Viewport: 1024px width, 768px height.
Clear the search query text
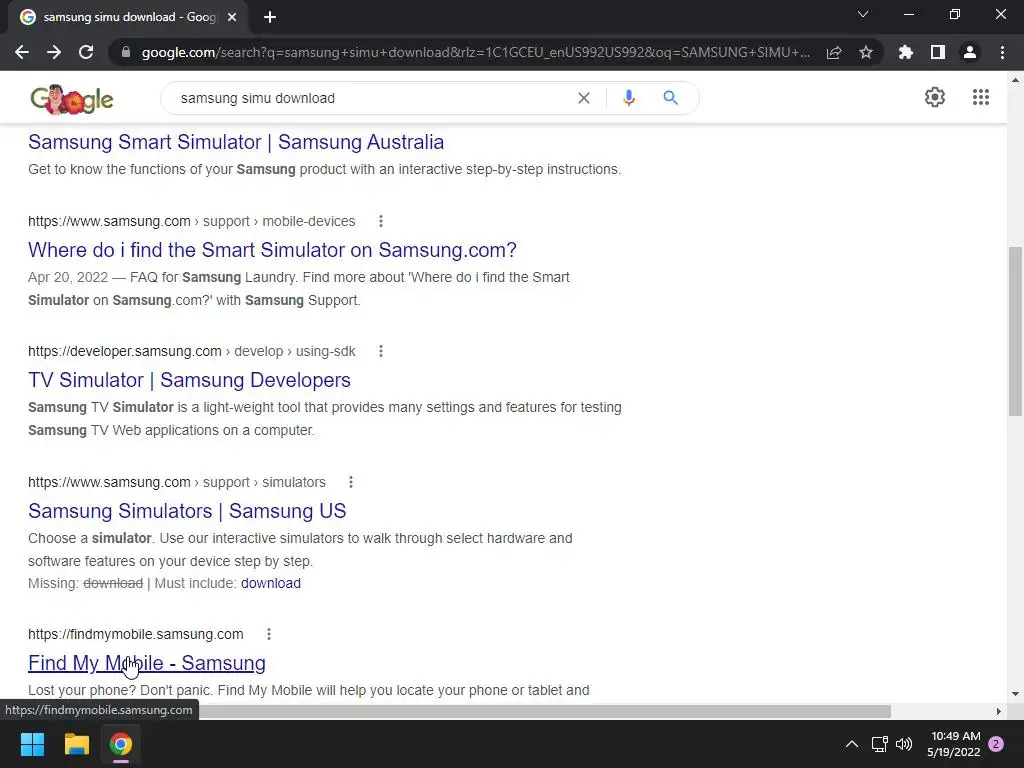tap(584, 98)
